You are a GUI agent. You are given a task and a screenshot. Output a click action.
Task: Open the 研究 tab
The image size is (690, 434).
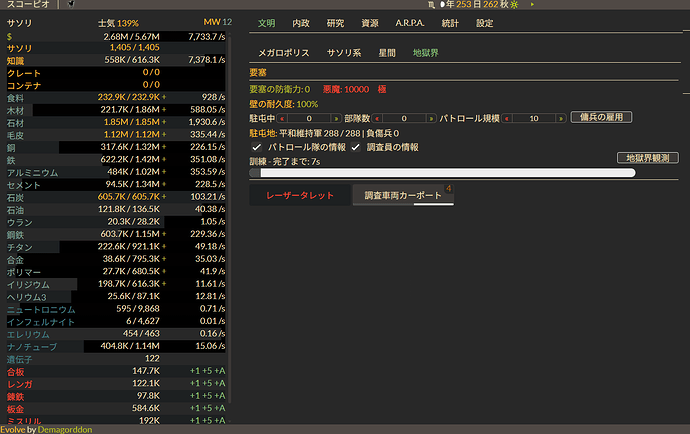tap(335, 22)
